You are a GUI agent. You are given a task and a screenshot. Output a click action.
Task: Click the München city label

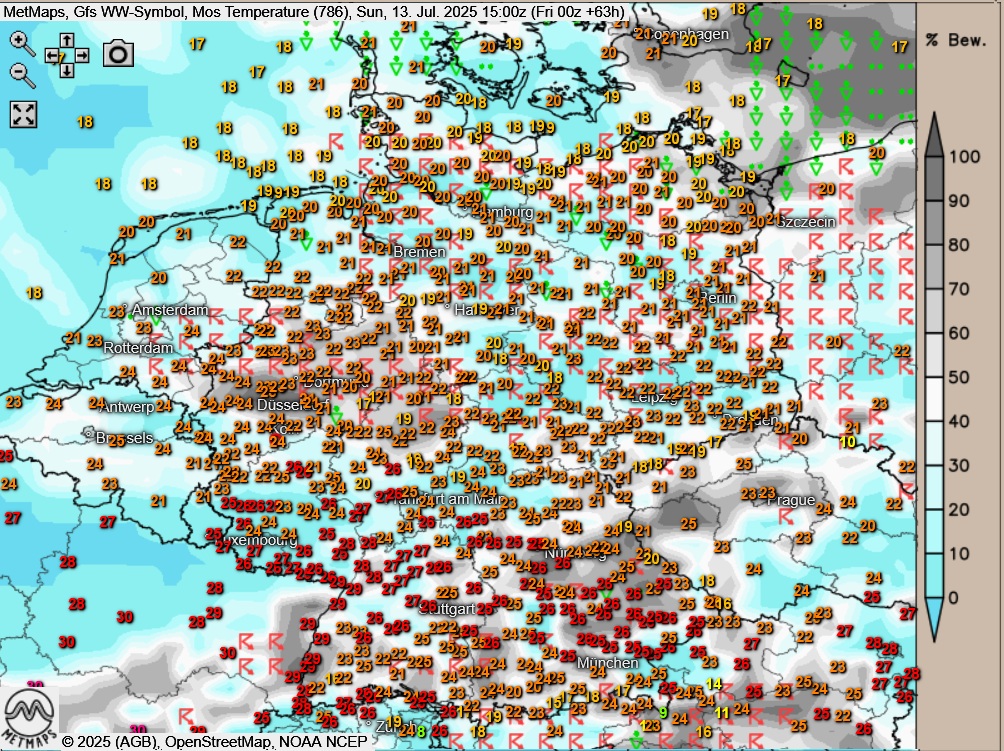[607, 662]
